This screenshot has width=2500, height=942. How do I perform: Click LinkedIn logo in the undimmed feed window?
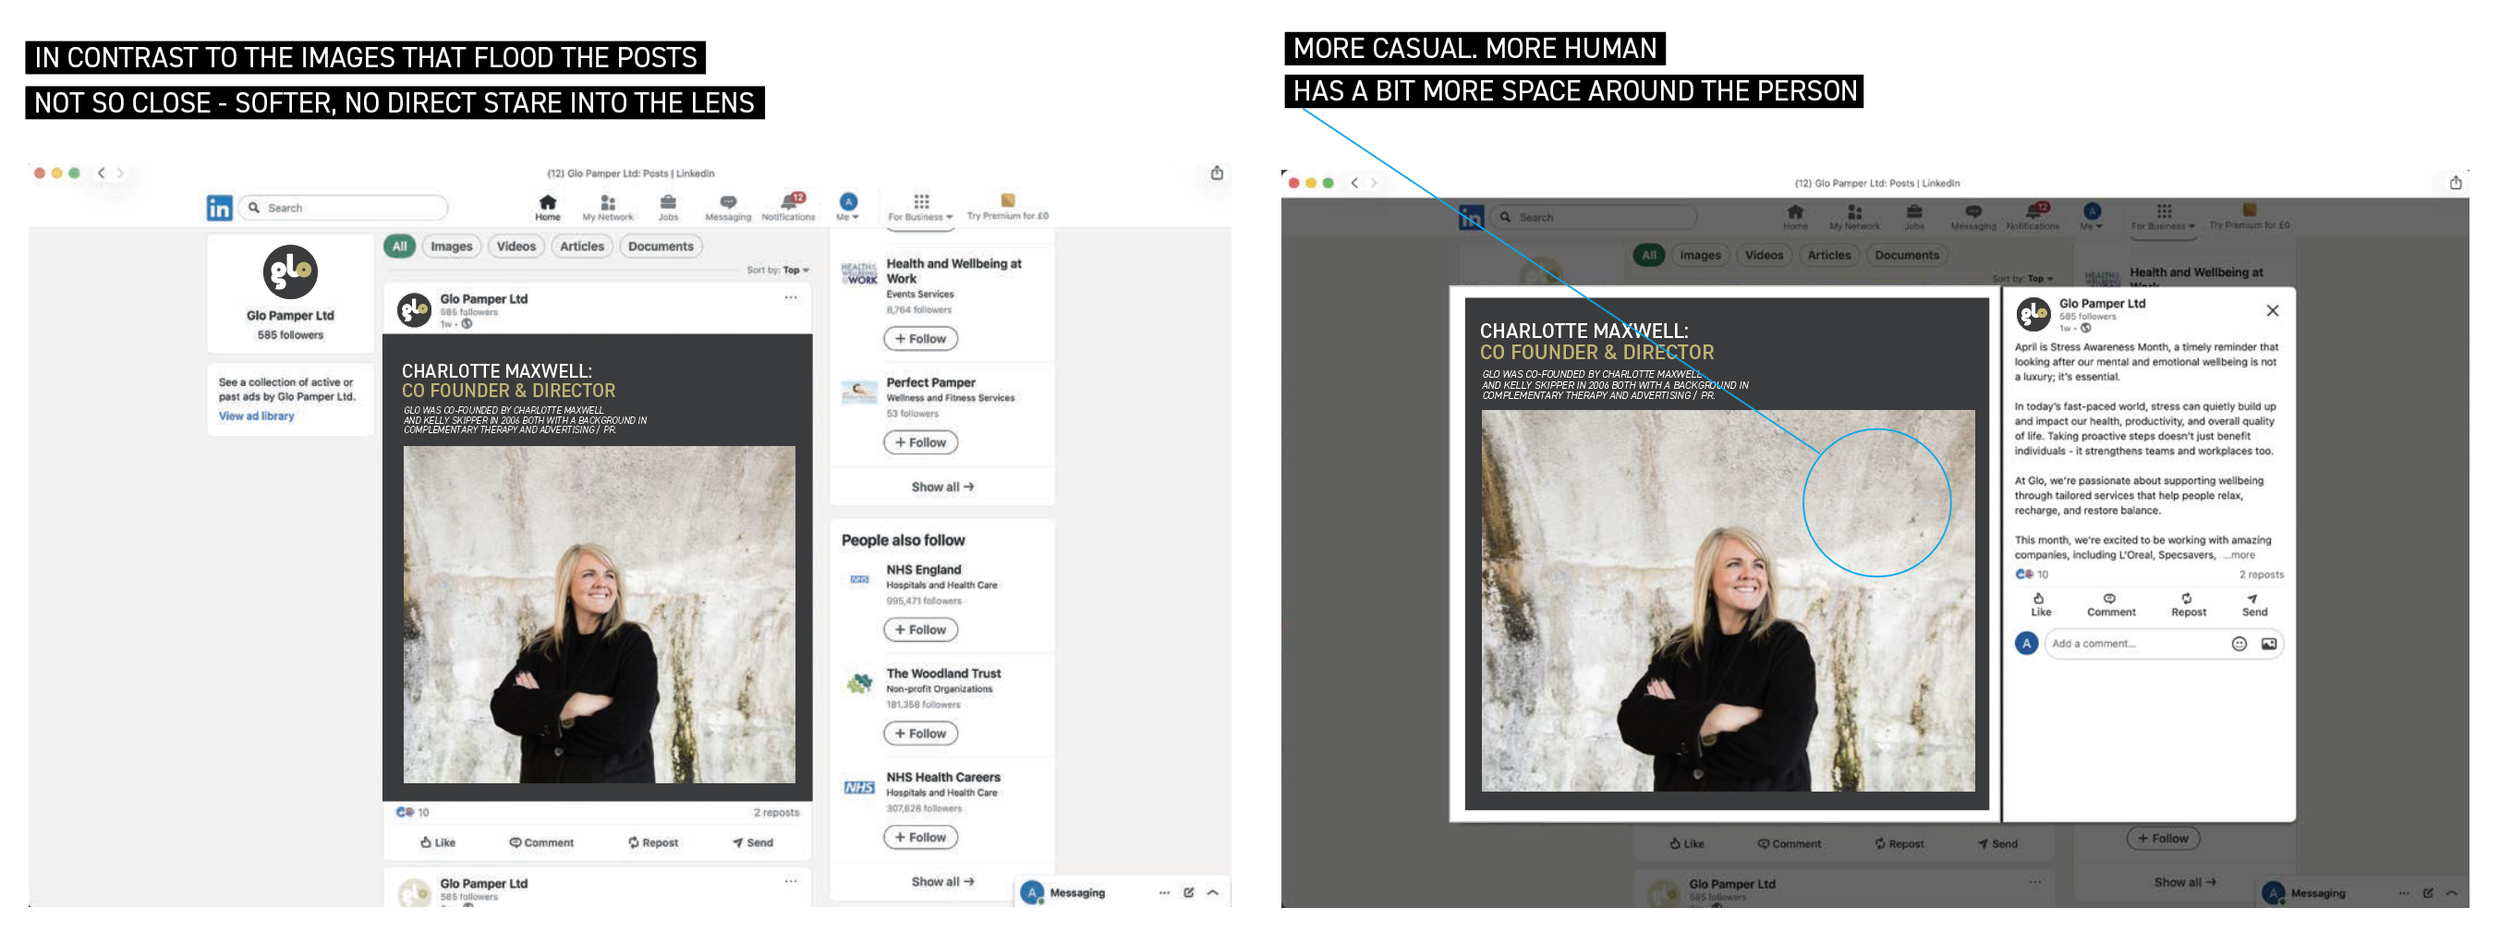219,208
